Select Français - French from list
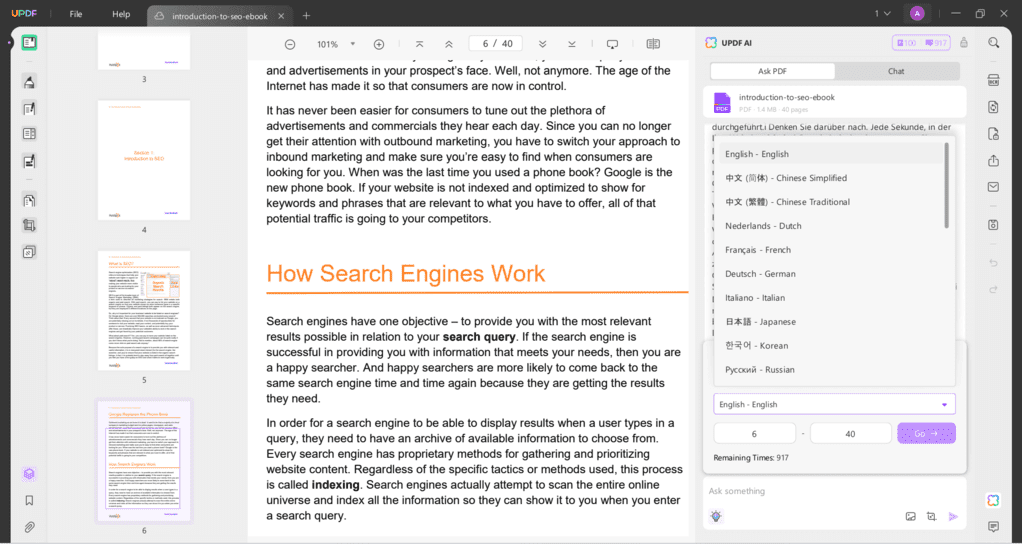Viewport: 1022px width, 544px height. click(x=758, y=250)
